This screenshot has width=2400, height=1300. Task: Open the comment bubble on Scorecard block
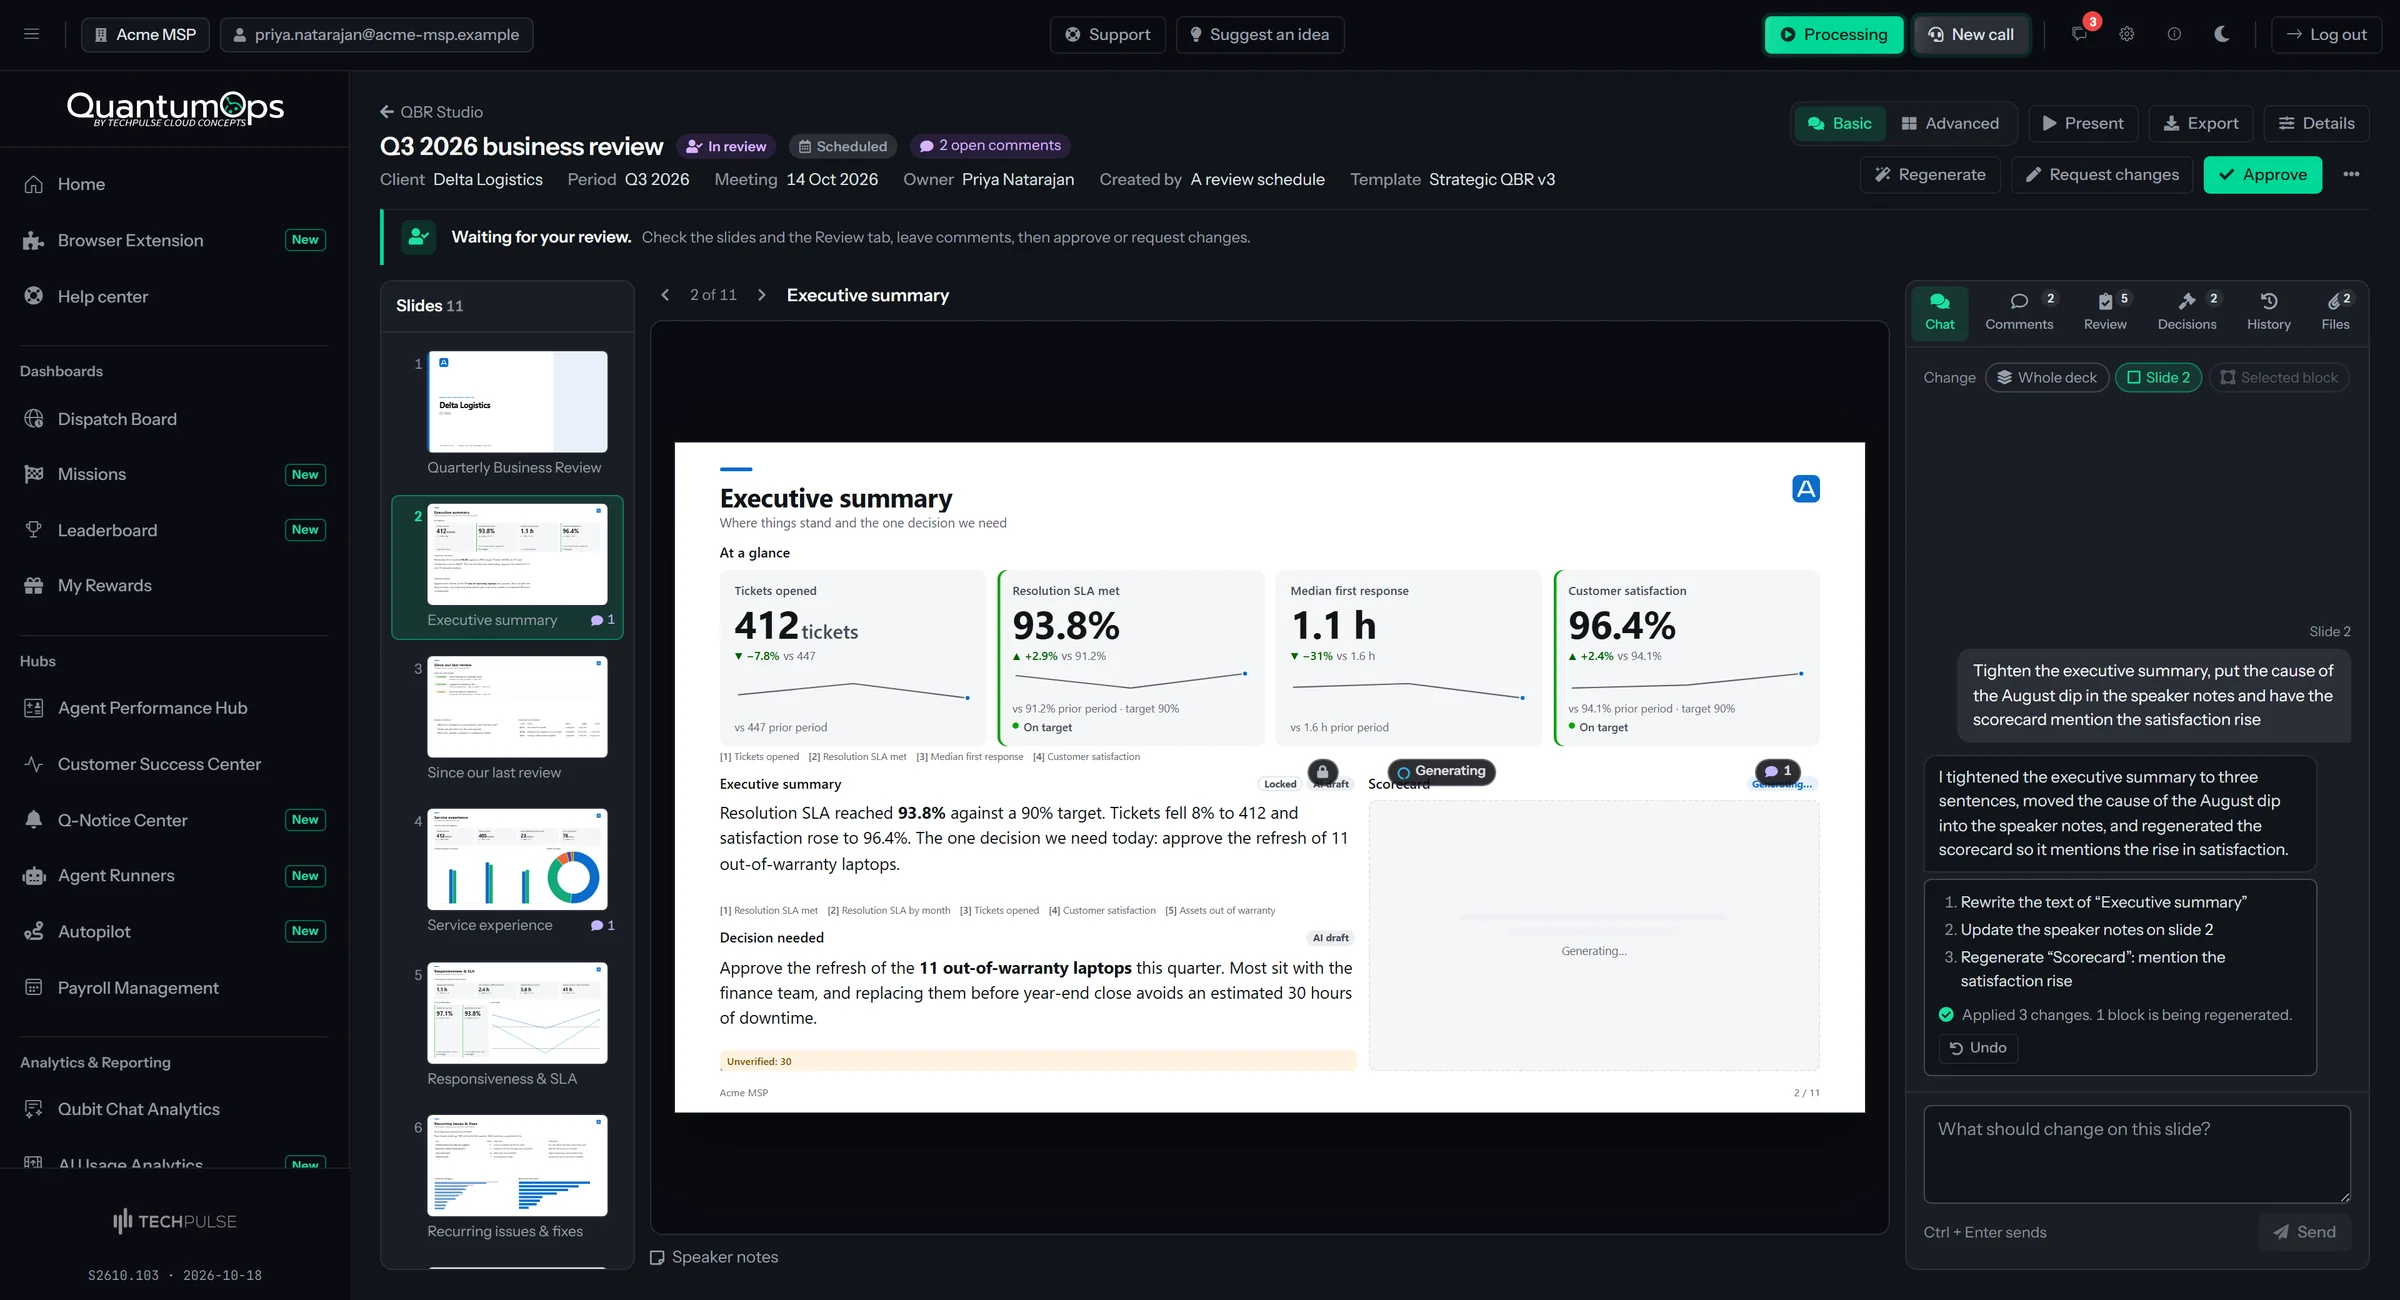pos(1777,771)
